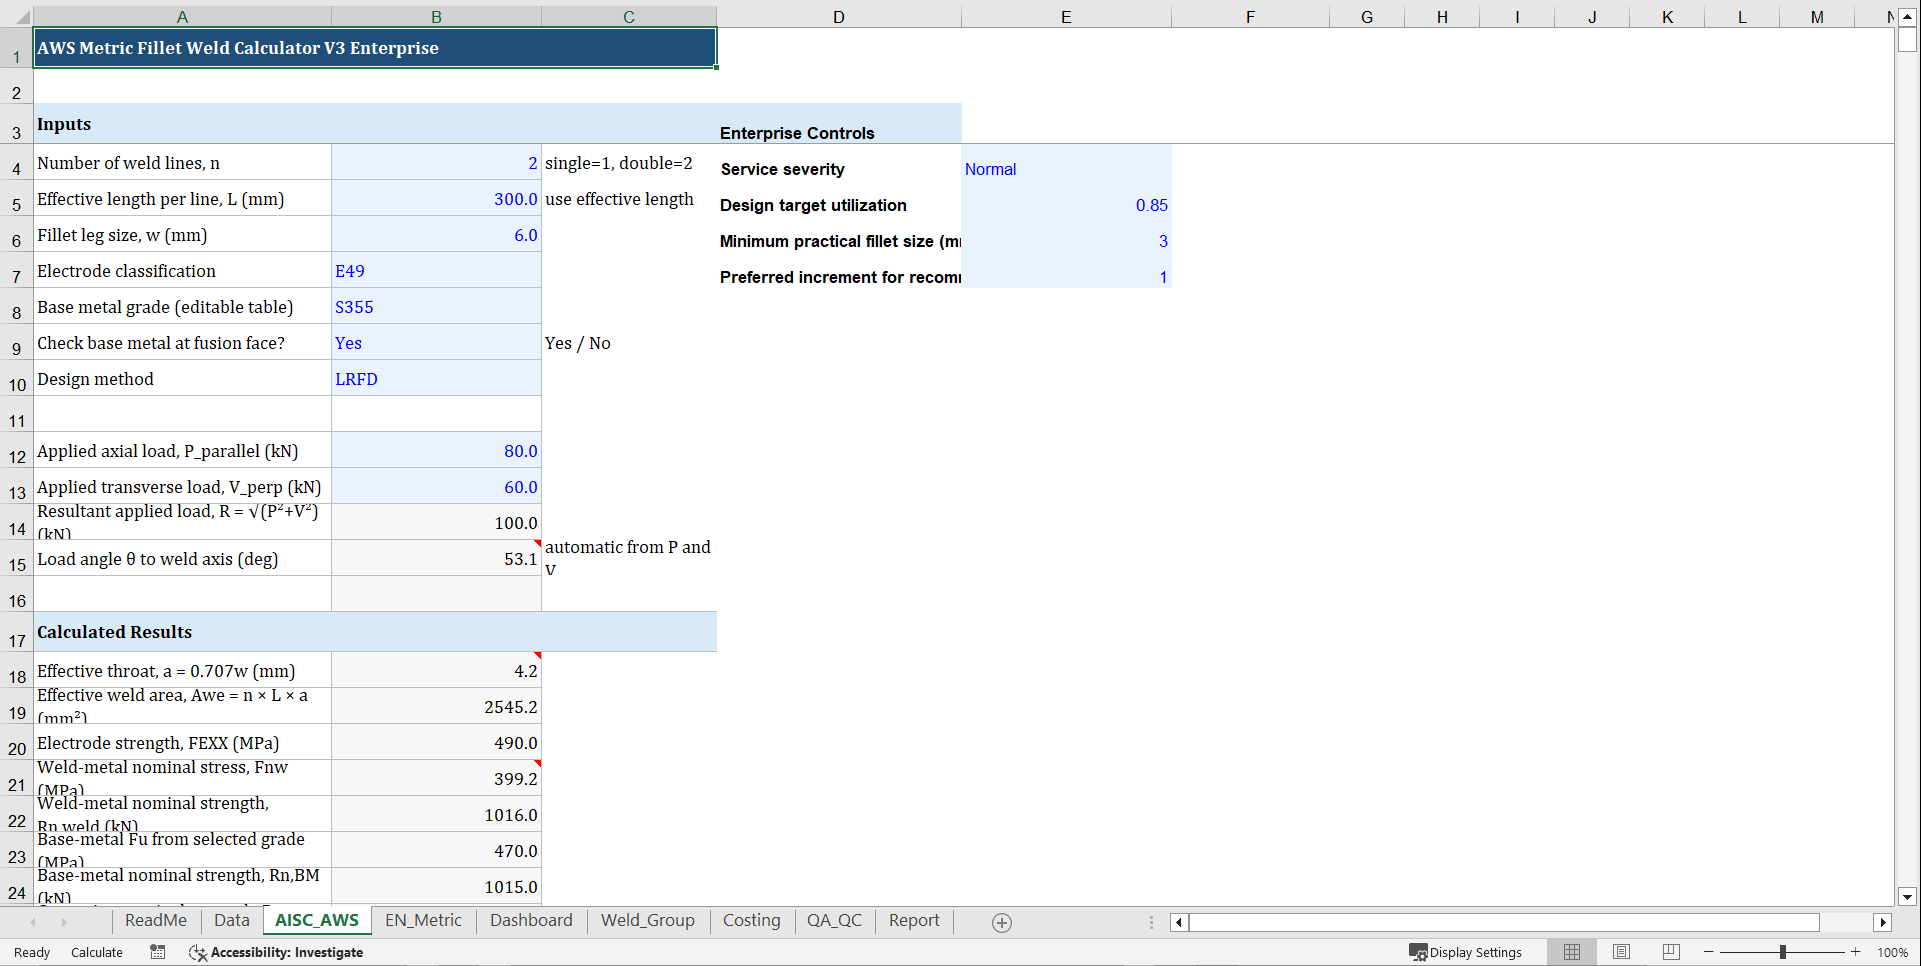Open the Accessibility: Investigate checker

coord(275,952)
